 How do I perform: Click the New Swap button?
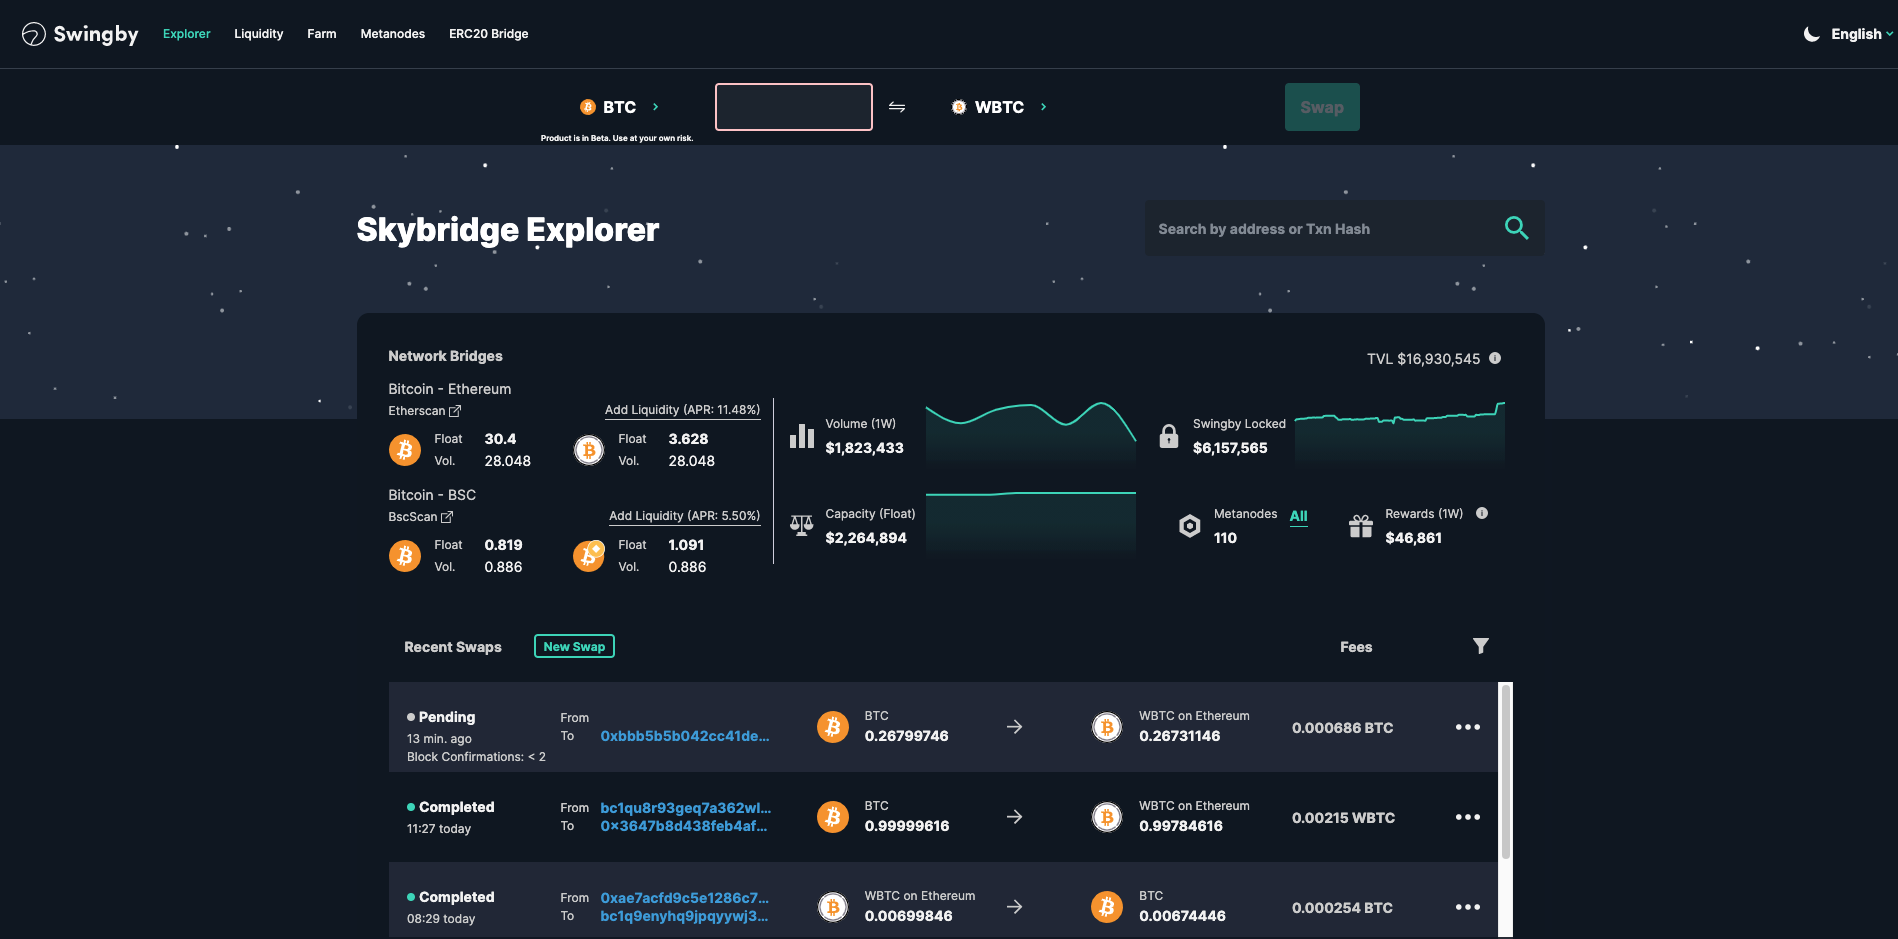[574, 646]
